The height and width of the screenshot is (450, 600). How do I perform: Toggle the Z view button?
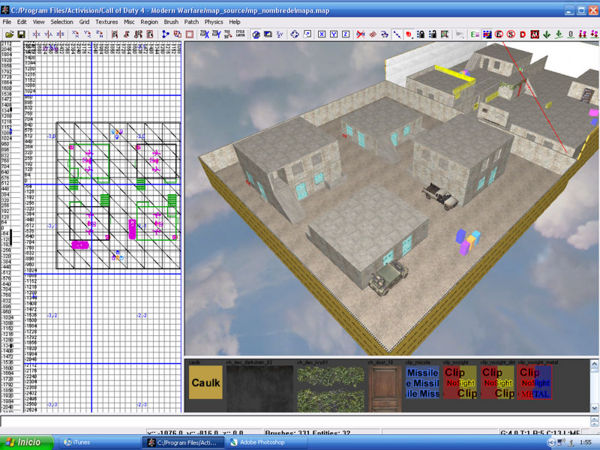click(x=346, y=34)
